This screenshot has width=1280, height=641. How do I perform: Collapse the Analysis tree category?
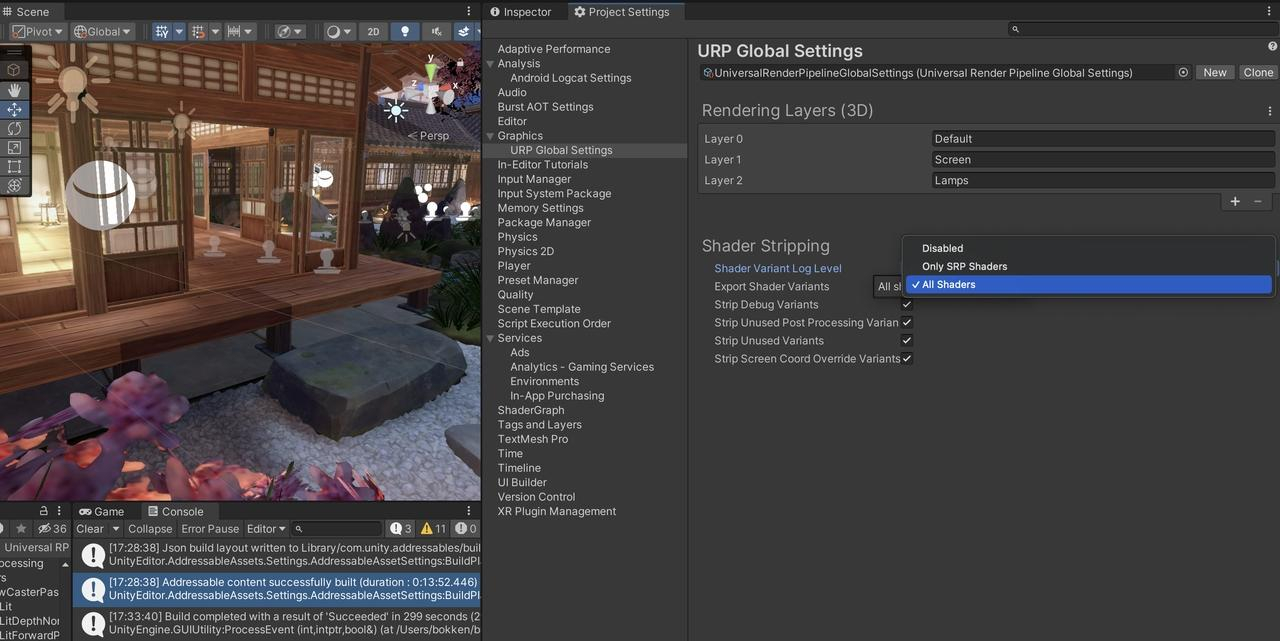[490, 63]
